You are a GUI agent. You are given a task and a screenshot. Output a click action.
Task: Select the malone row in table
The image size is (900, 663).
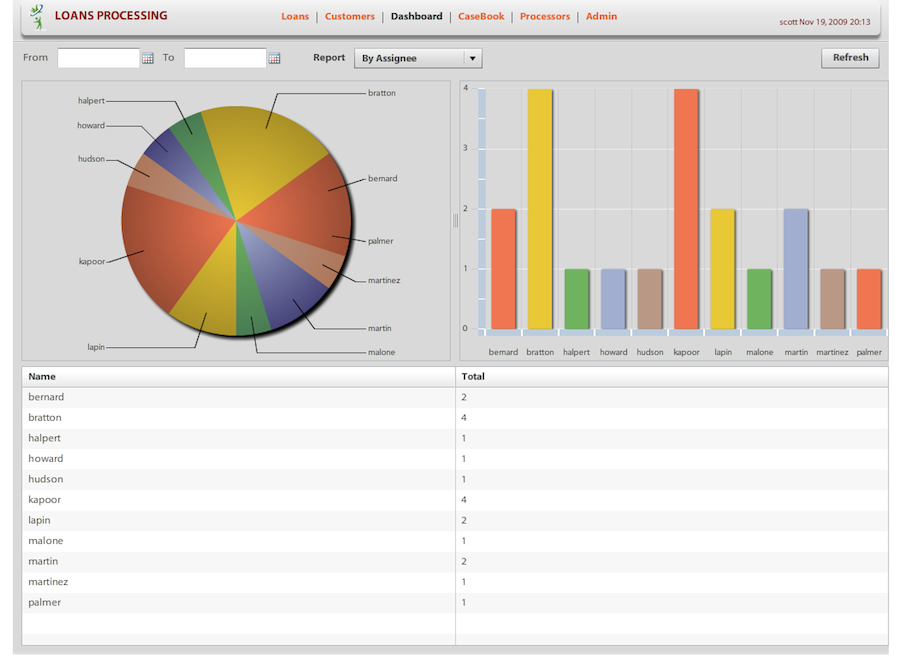(455, 541)
